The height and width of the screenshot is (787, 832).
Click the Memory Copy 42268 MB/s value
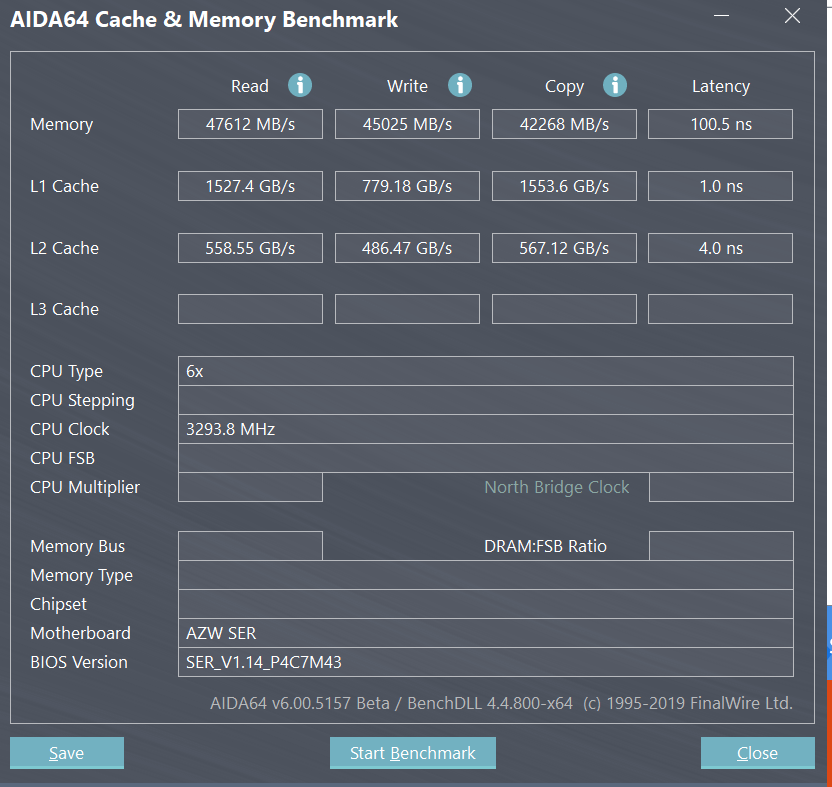564,124
